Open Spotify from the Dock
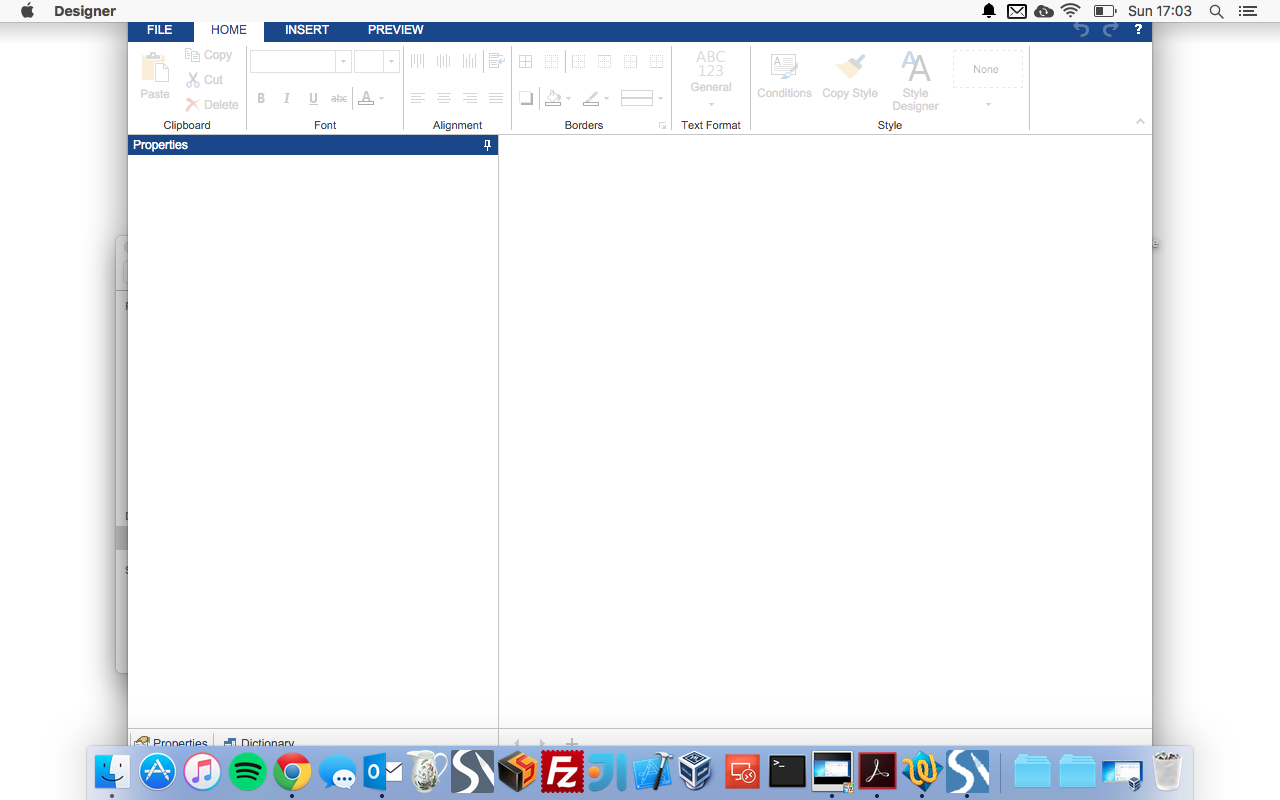 [247, 772]
